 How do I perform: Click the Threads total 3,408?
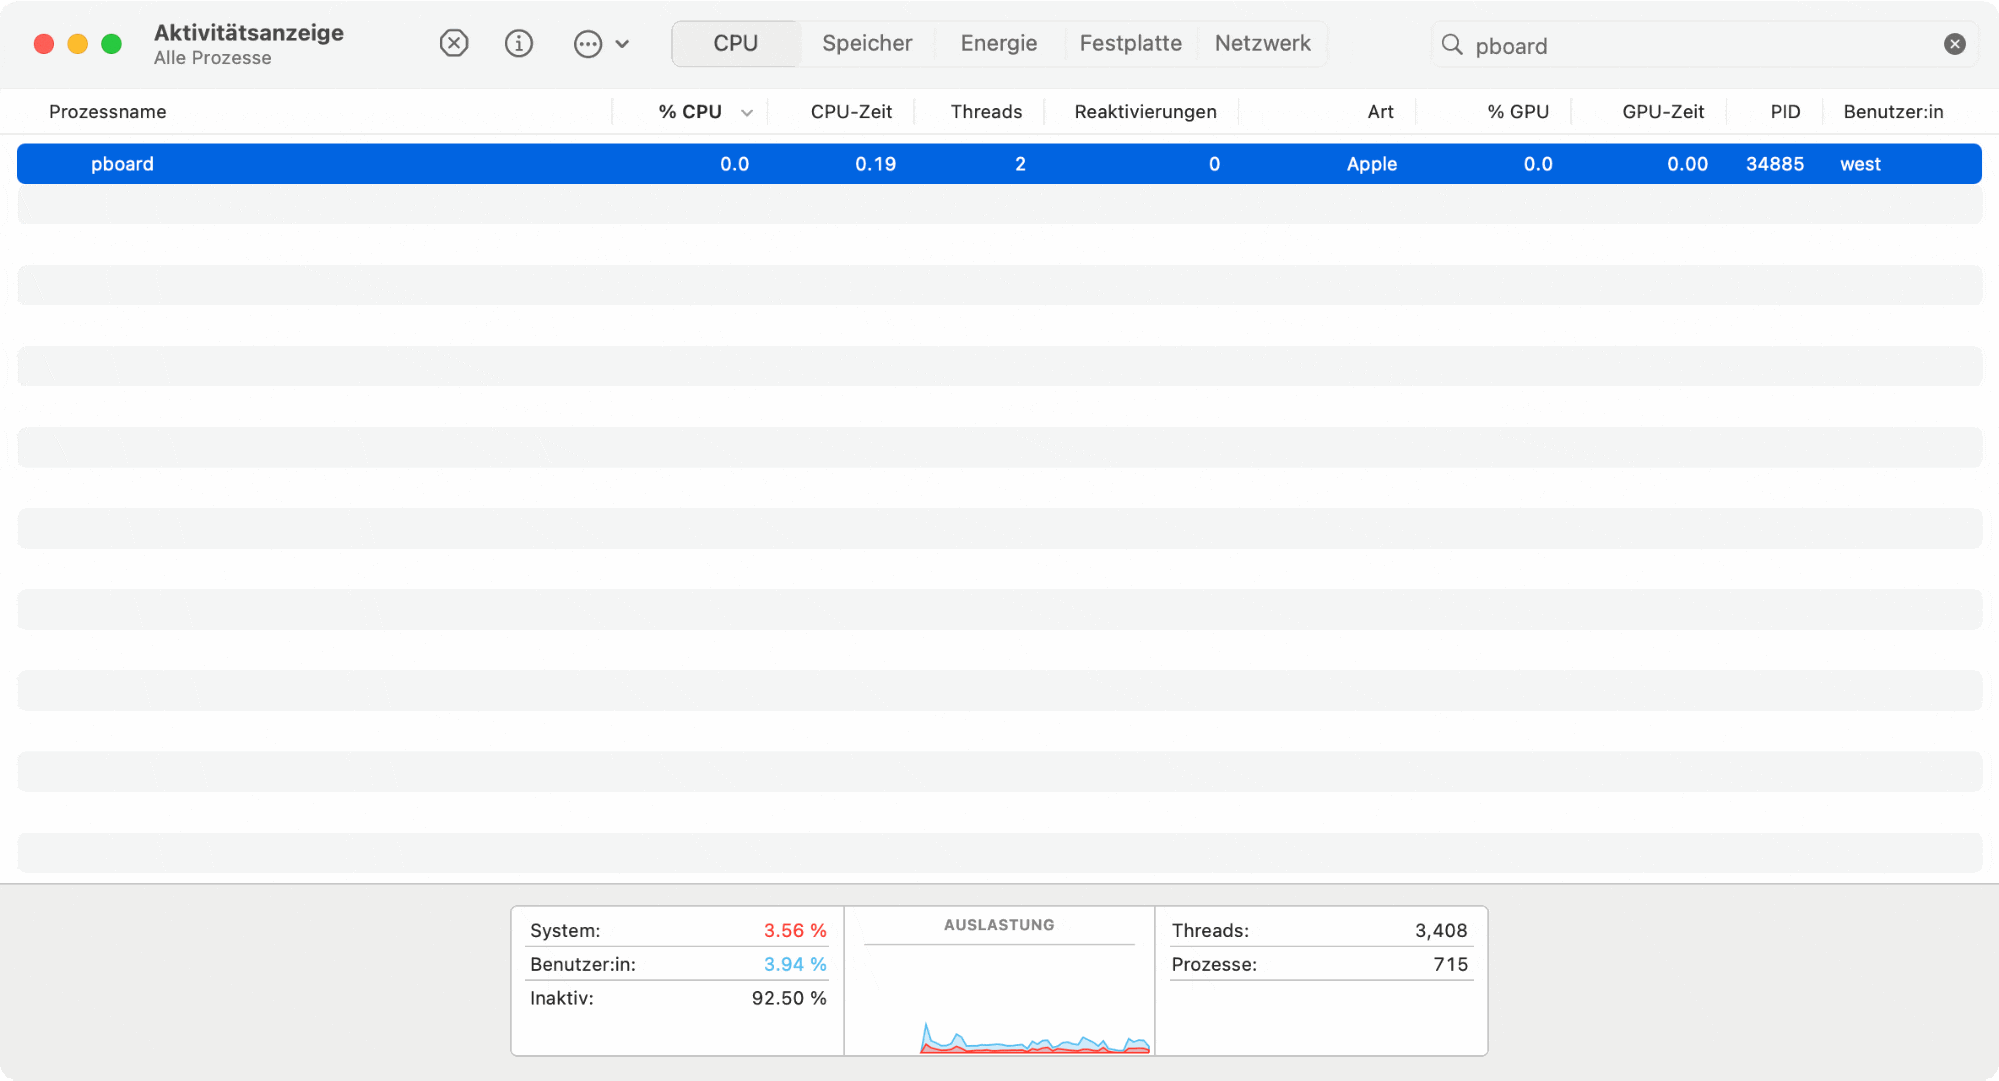(1441, 930)
